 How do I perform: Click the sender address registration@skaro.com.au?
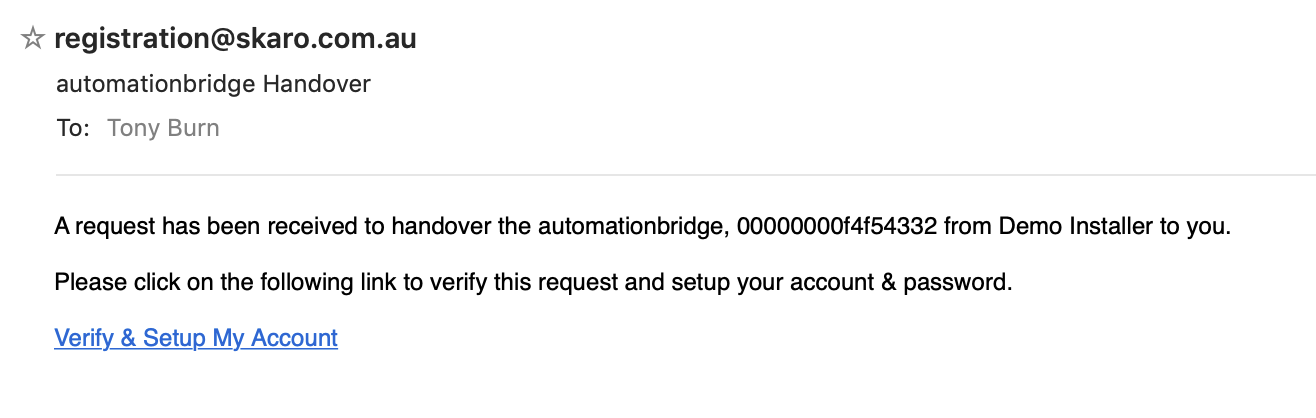[x=235, y=39]
